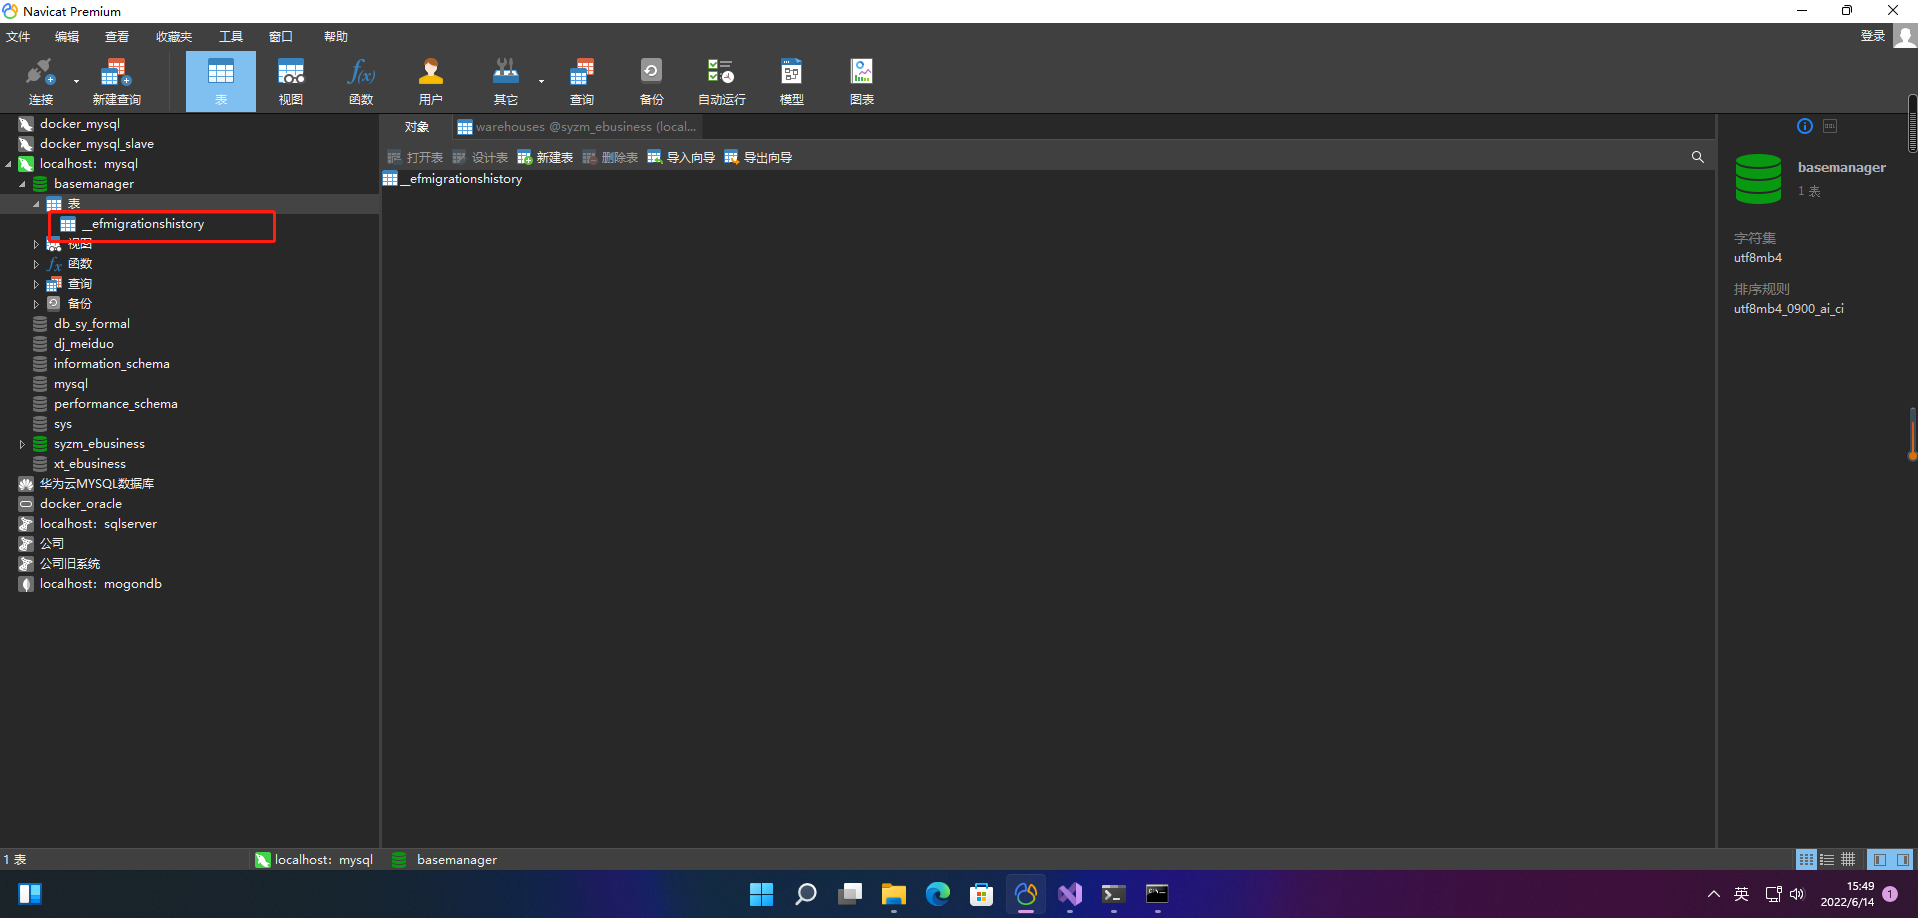Collapse the basemanager database node
Viewport: 1918px width, 918px height.
tap(22, 184)
